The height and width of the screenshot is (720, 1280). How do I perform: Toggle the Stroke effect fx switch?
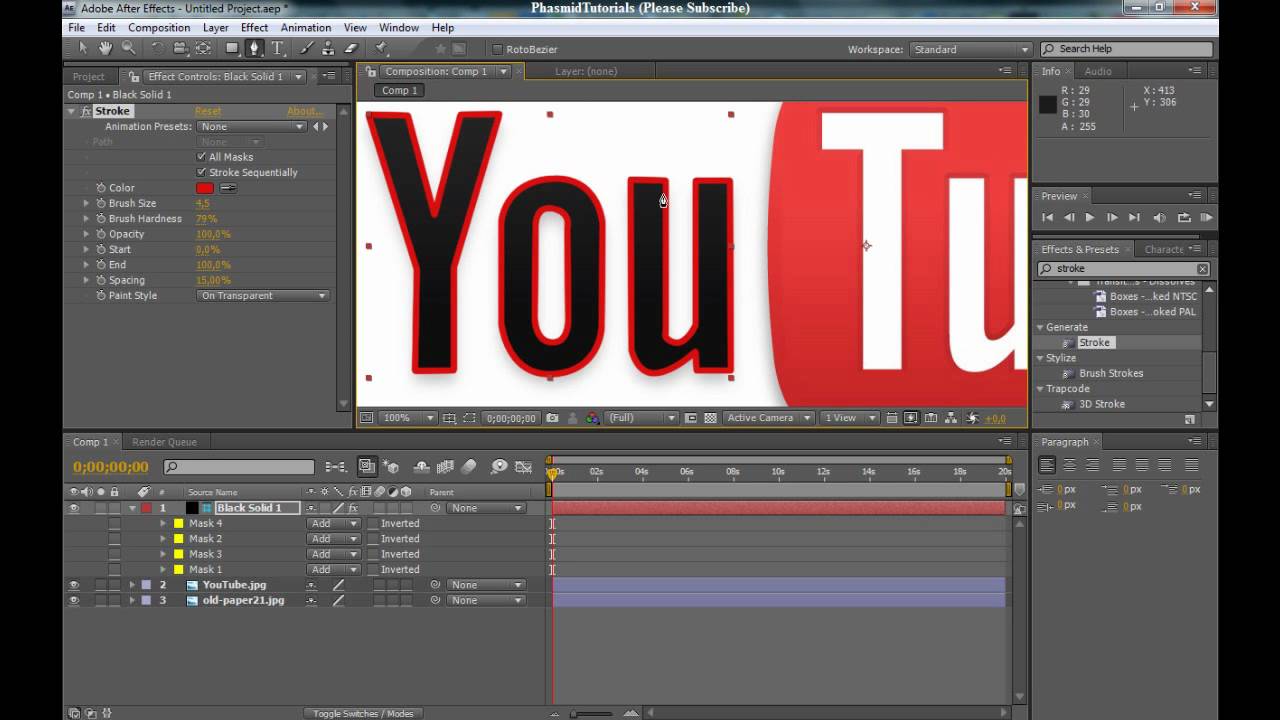pos(86,111)
